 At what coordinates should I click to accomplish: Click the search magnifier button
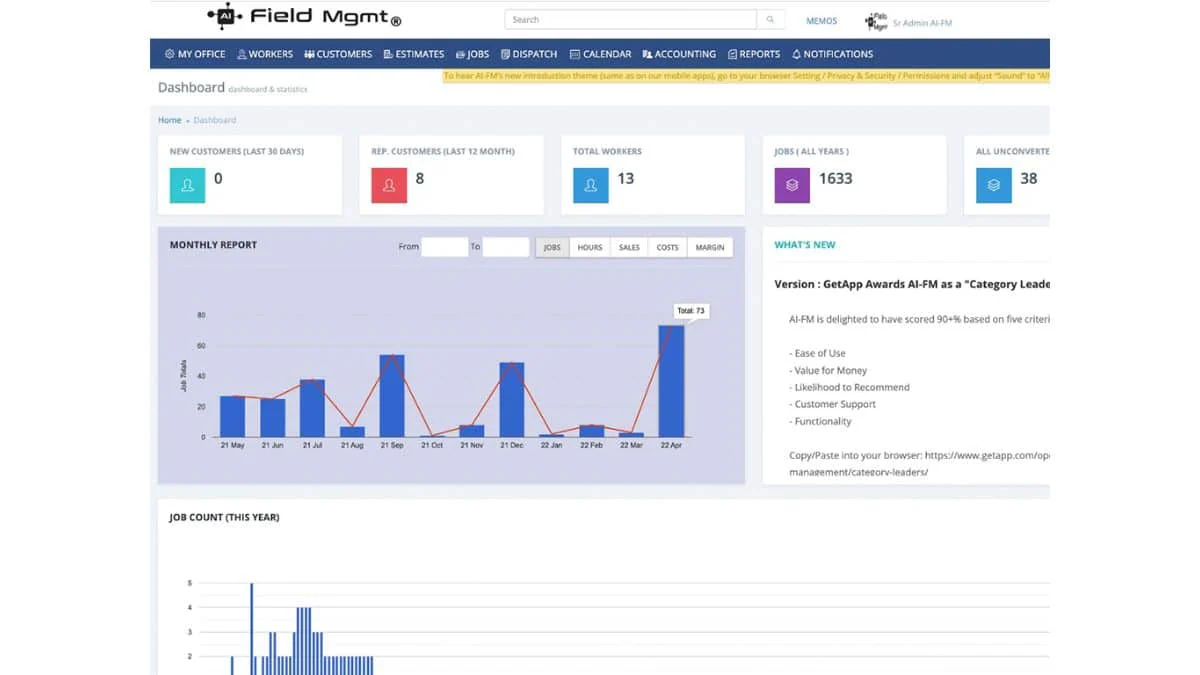[770, 19]
